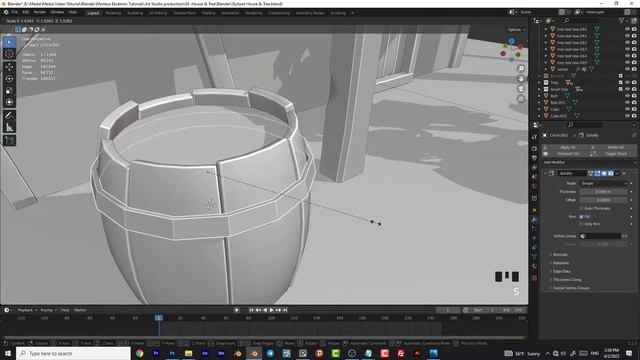Hide Bolt.001 via eye icon

pyautogui.click(x=627, y=102)
